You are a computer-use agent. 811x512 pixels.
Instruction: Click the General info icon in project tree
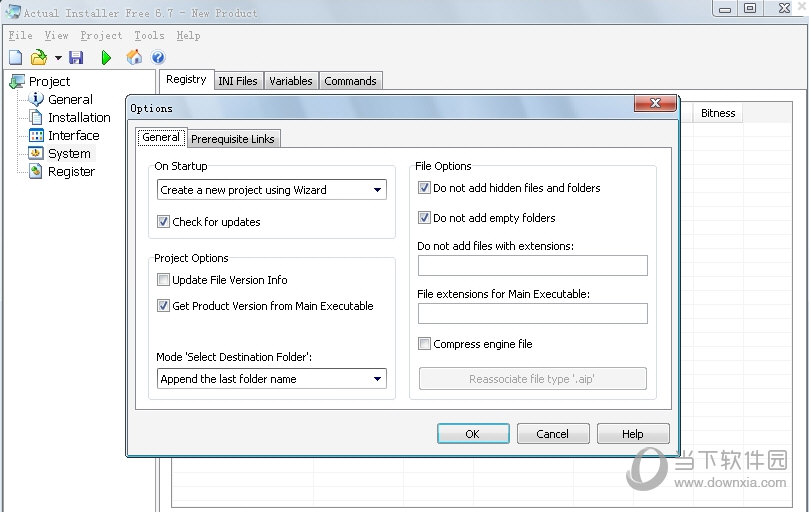pos(36,99)
